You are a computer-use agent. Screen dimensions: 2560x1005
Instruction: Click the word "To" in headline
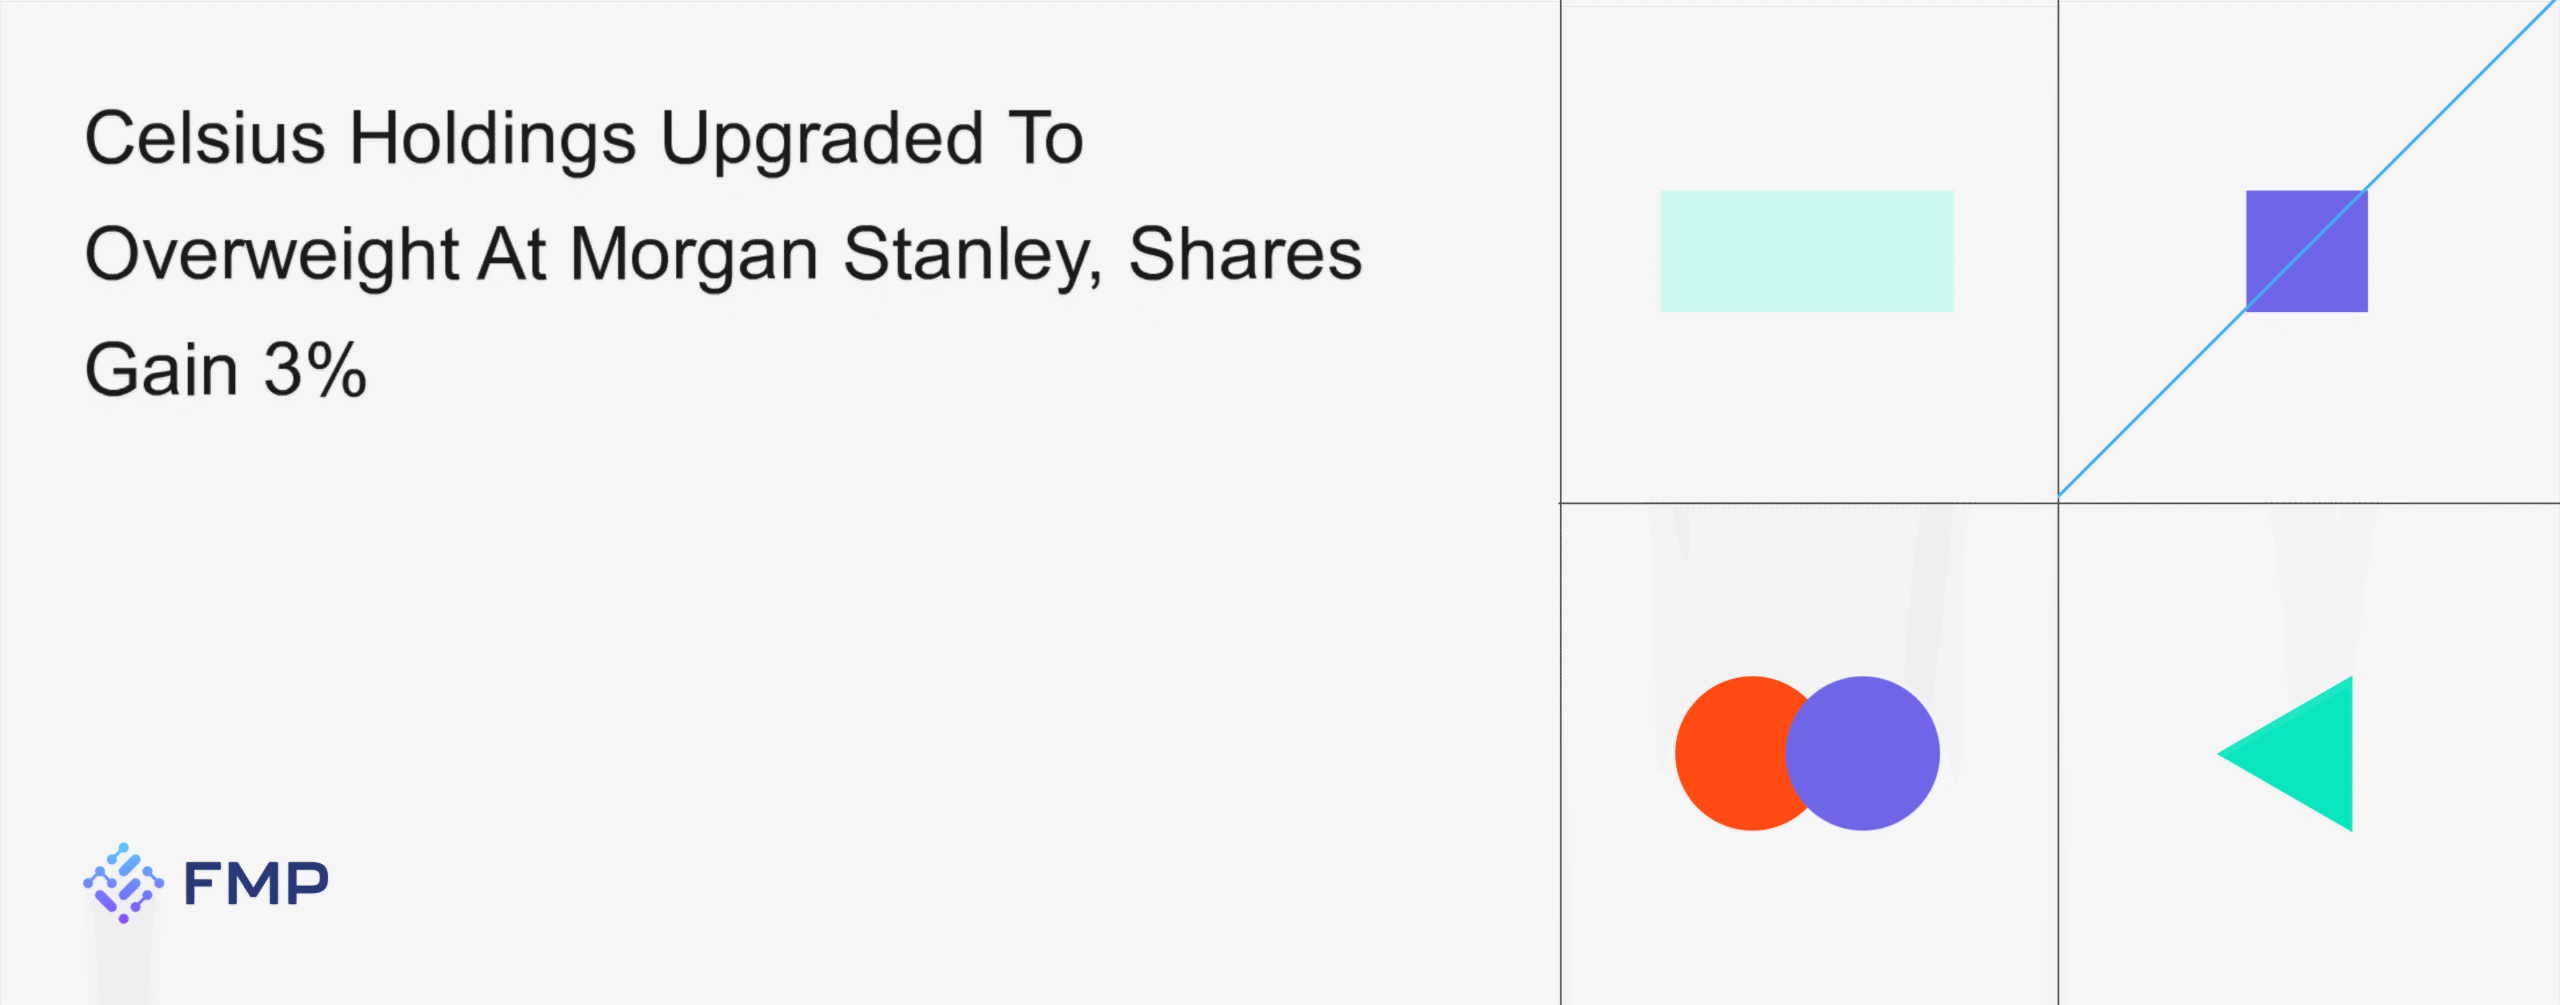coord(1046,138)
